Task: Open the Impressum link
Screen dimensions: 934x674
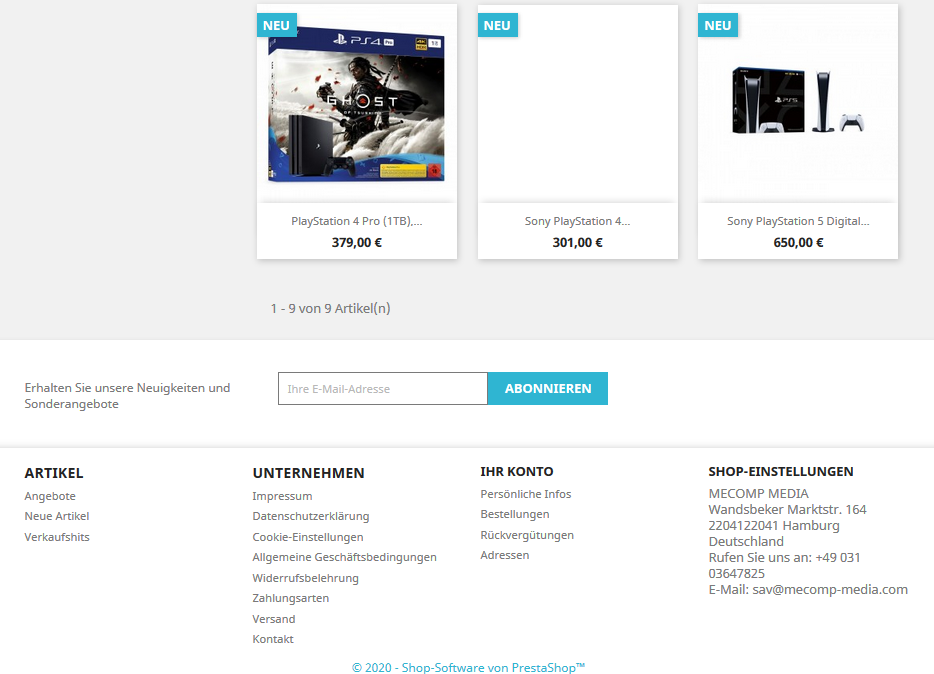Action: point(282,496)
